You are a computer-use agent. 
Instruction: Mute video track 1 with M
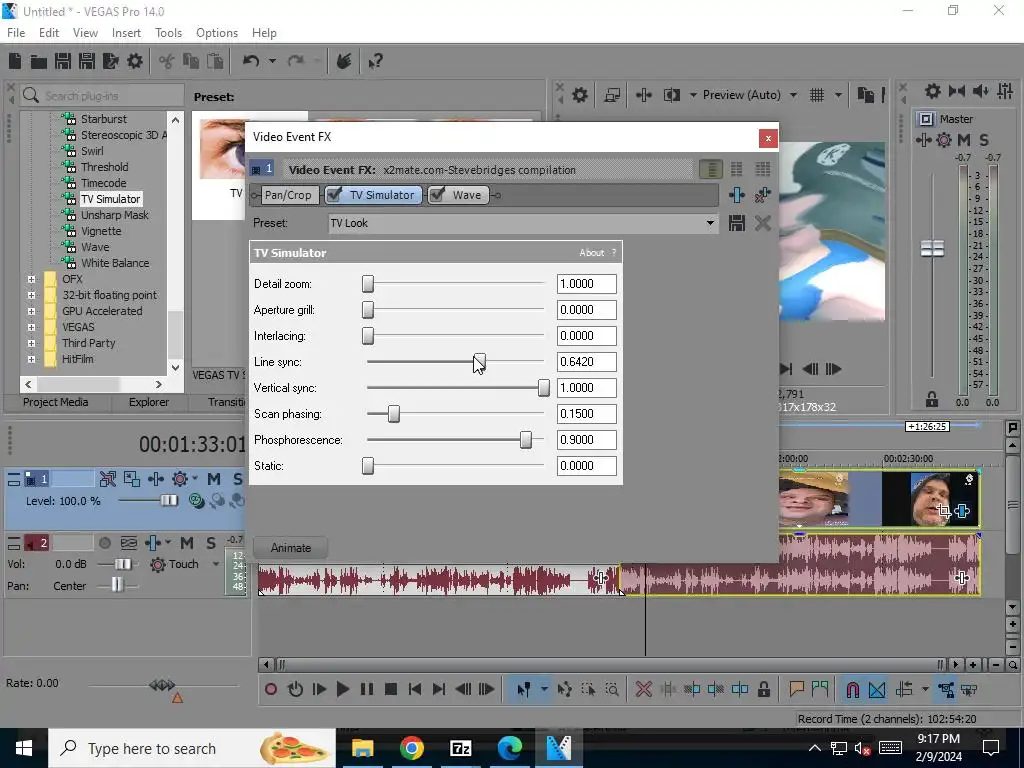(214, 479)
